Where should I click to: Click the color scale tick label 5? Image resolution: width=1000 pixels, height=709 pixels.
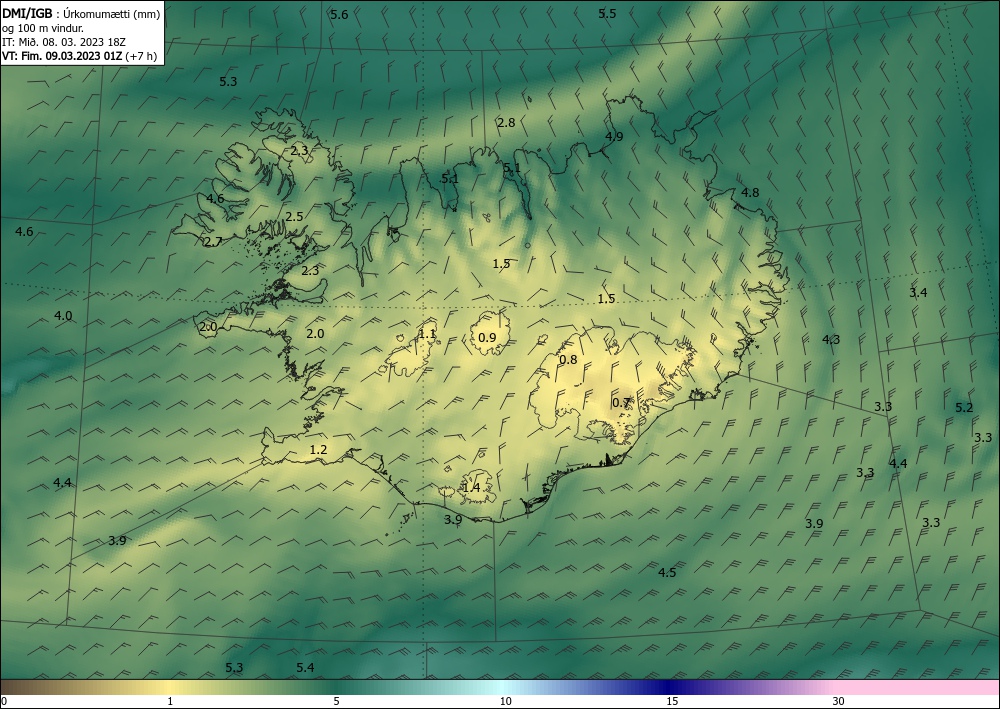pos(336,702)
